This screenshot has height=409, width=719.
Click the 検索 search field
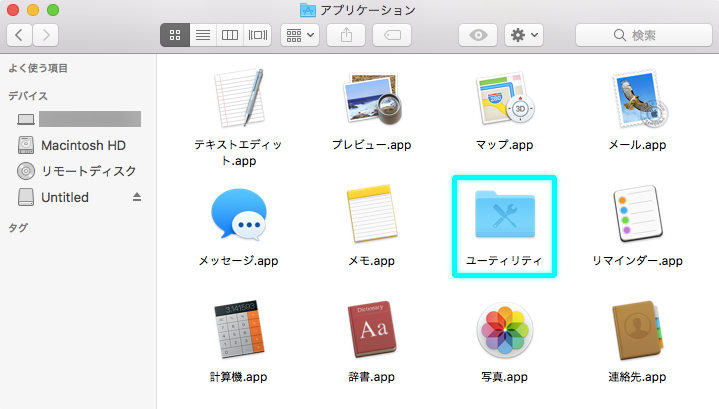click(644, 35)
